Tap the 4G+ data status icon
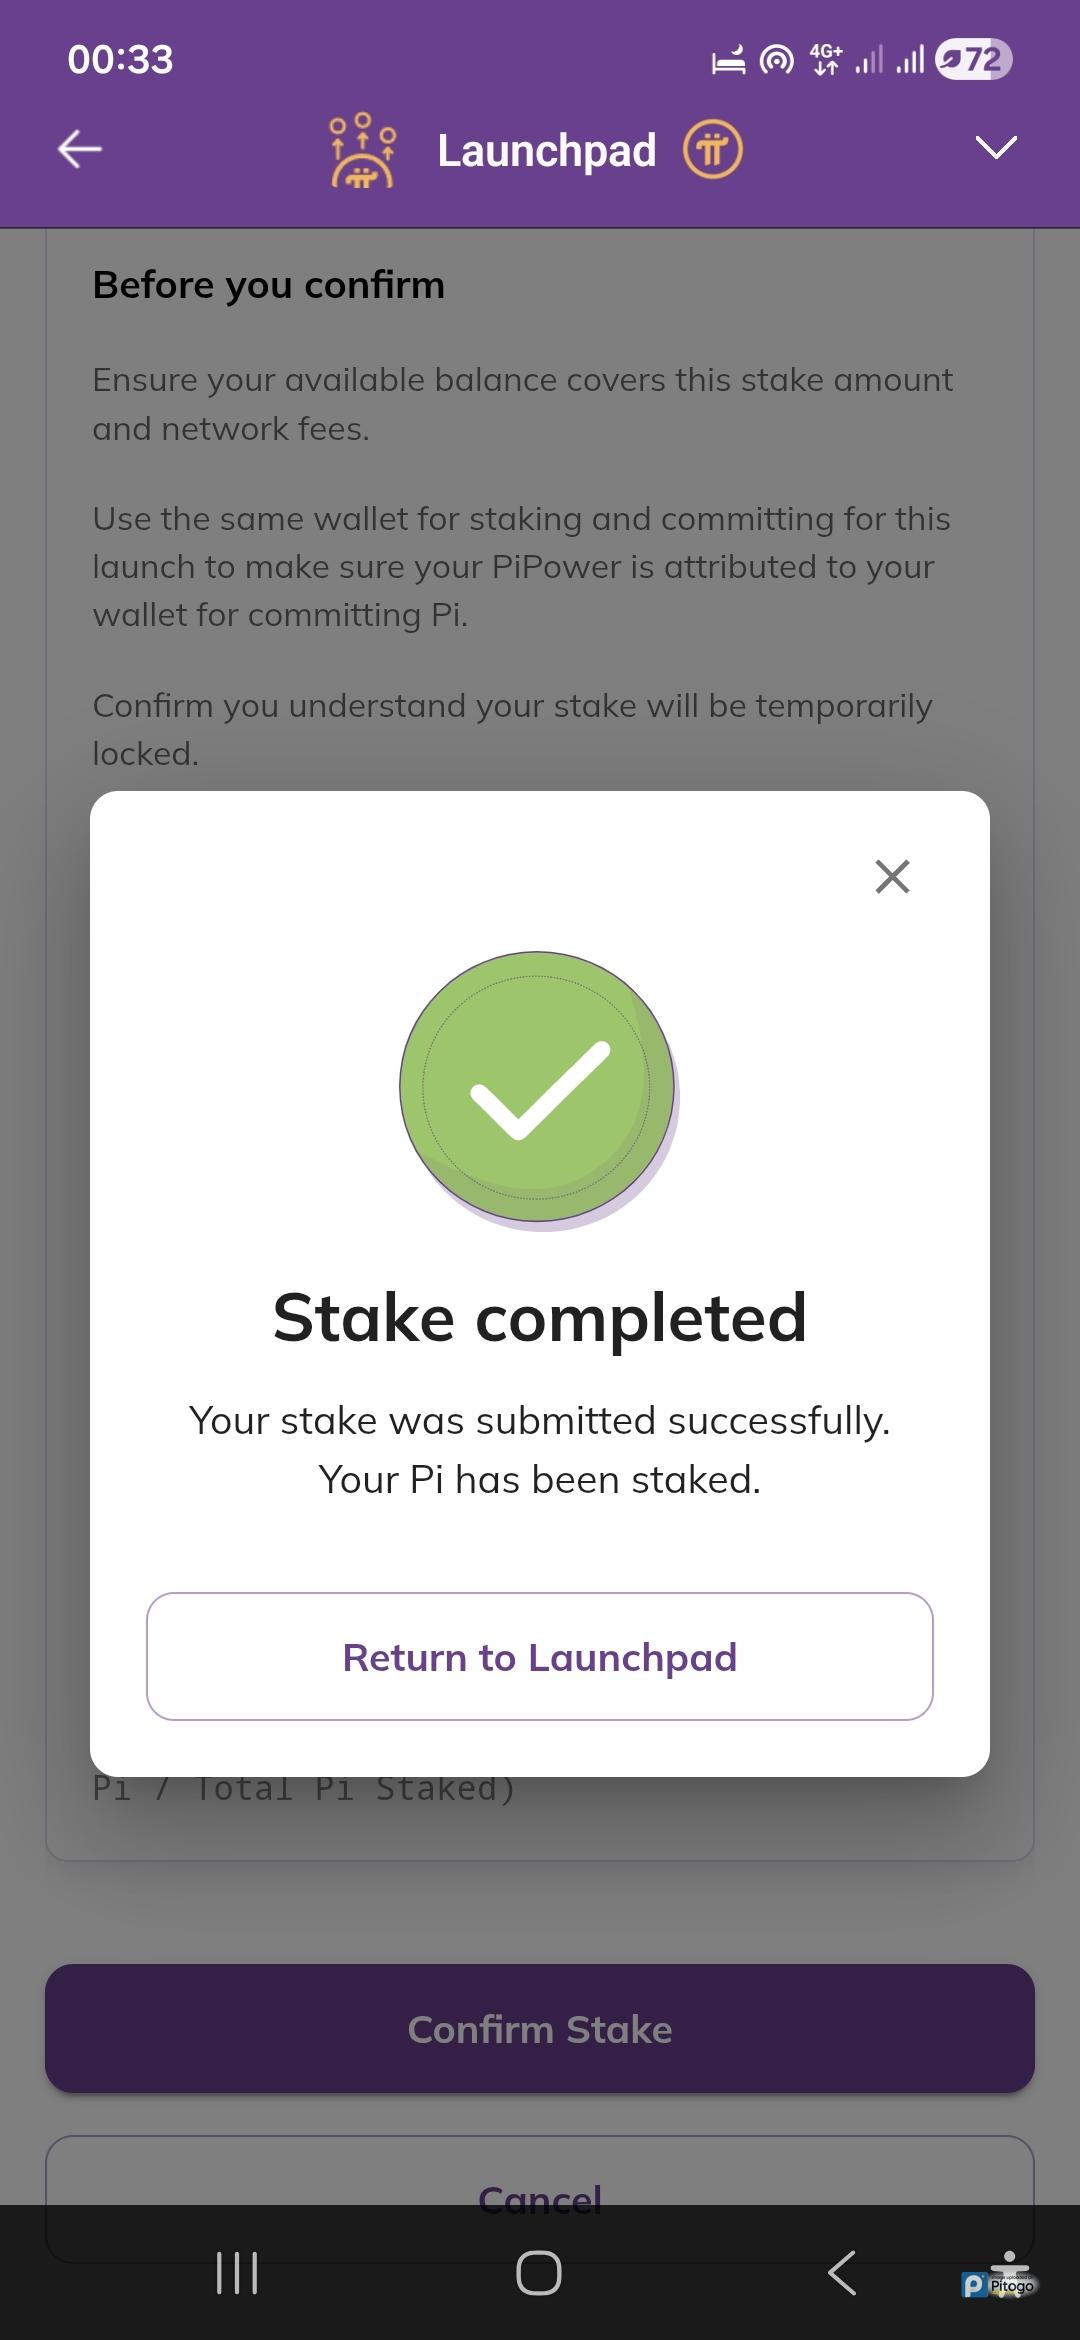 pos(826,60)
